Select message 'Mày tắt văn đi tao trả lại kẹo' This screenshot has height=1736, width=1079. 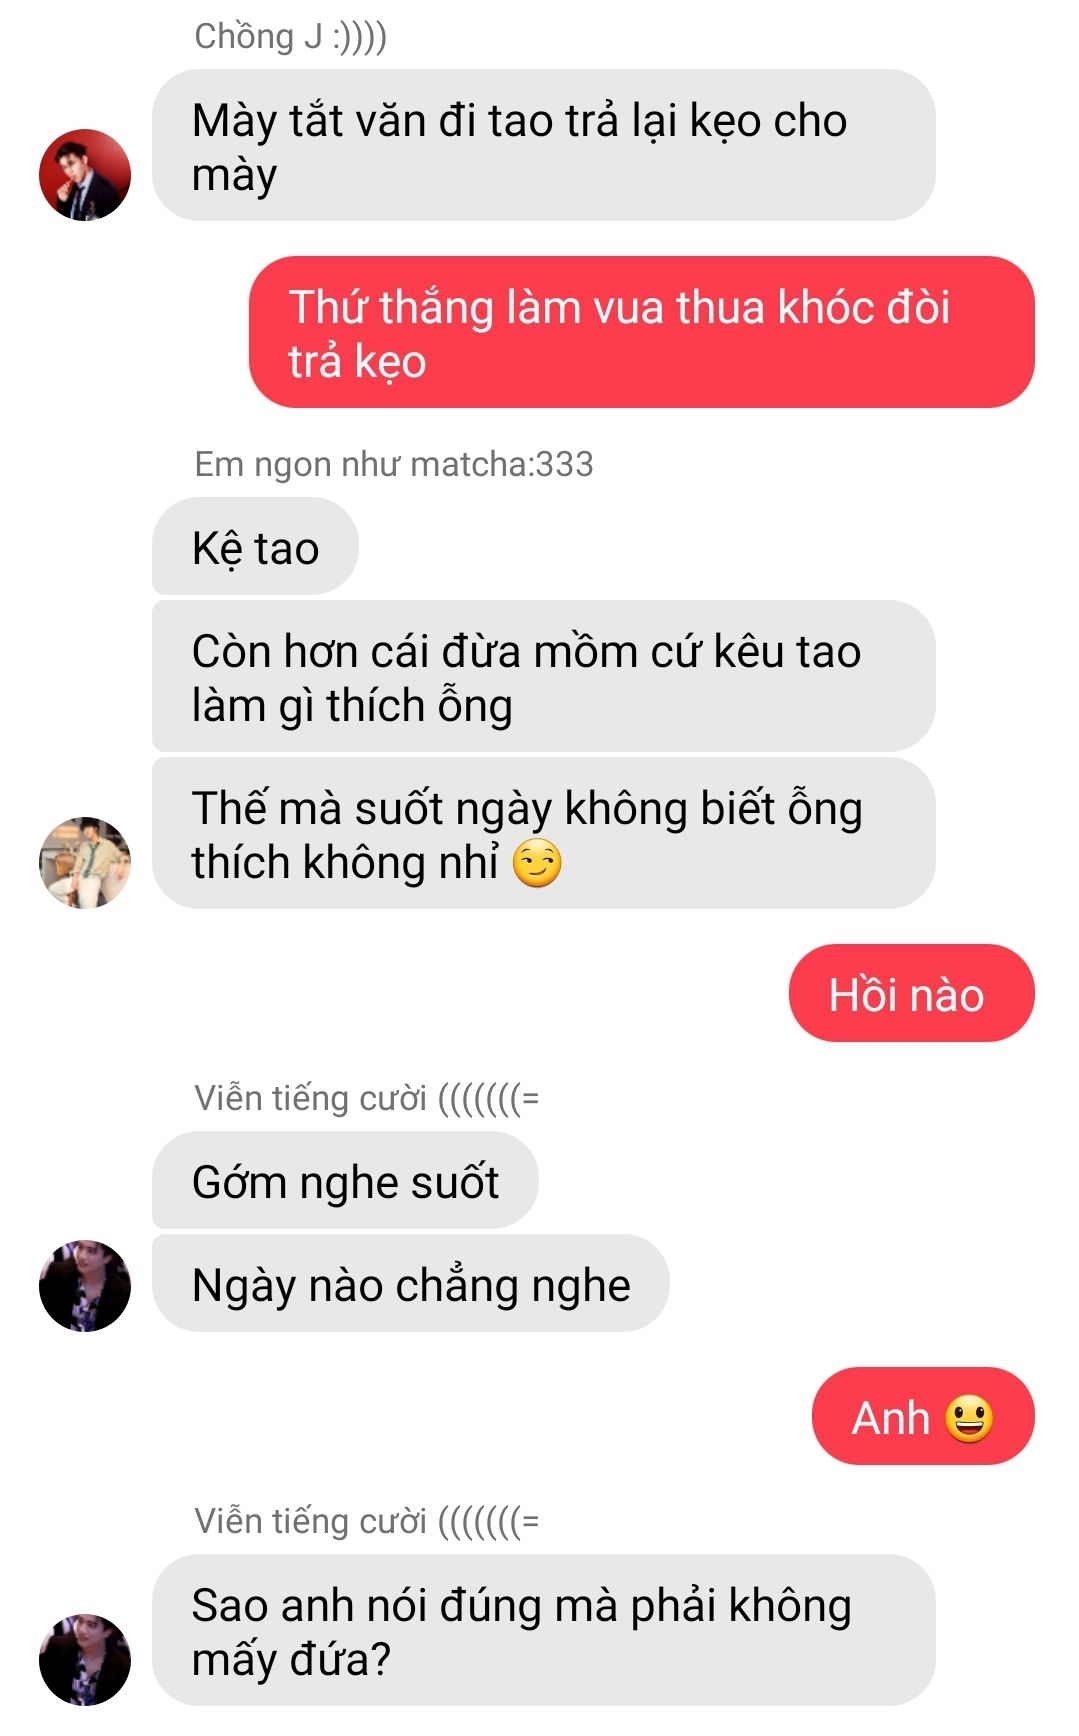(543, 146)
